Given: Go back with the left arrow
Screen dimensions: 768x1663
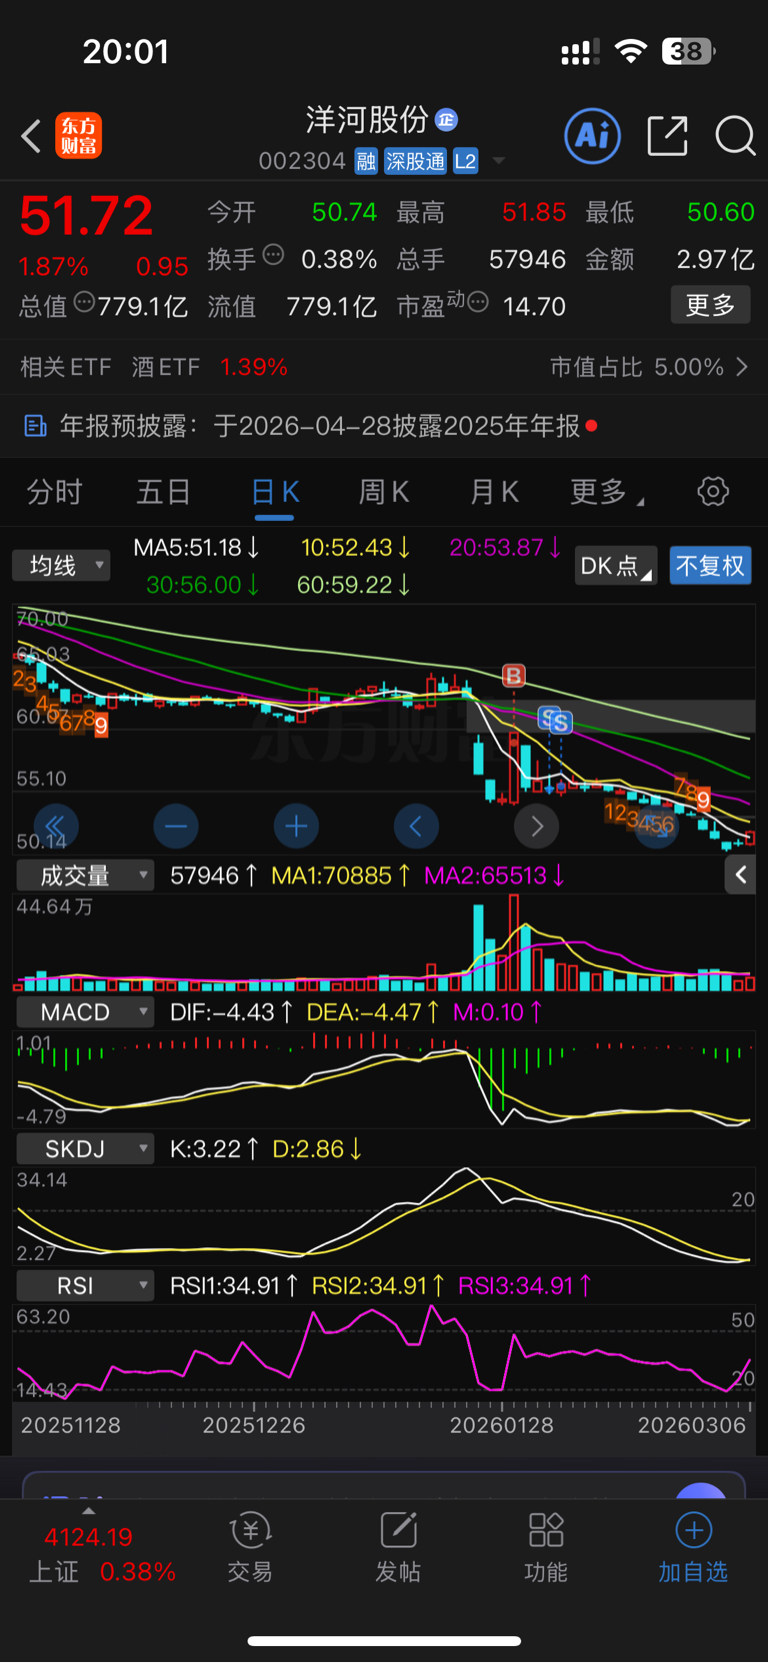Looking at the screenshot, I should point(31,136).
